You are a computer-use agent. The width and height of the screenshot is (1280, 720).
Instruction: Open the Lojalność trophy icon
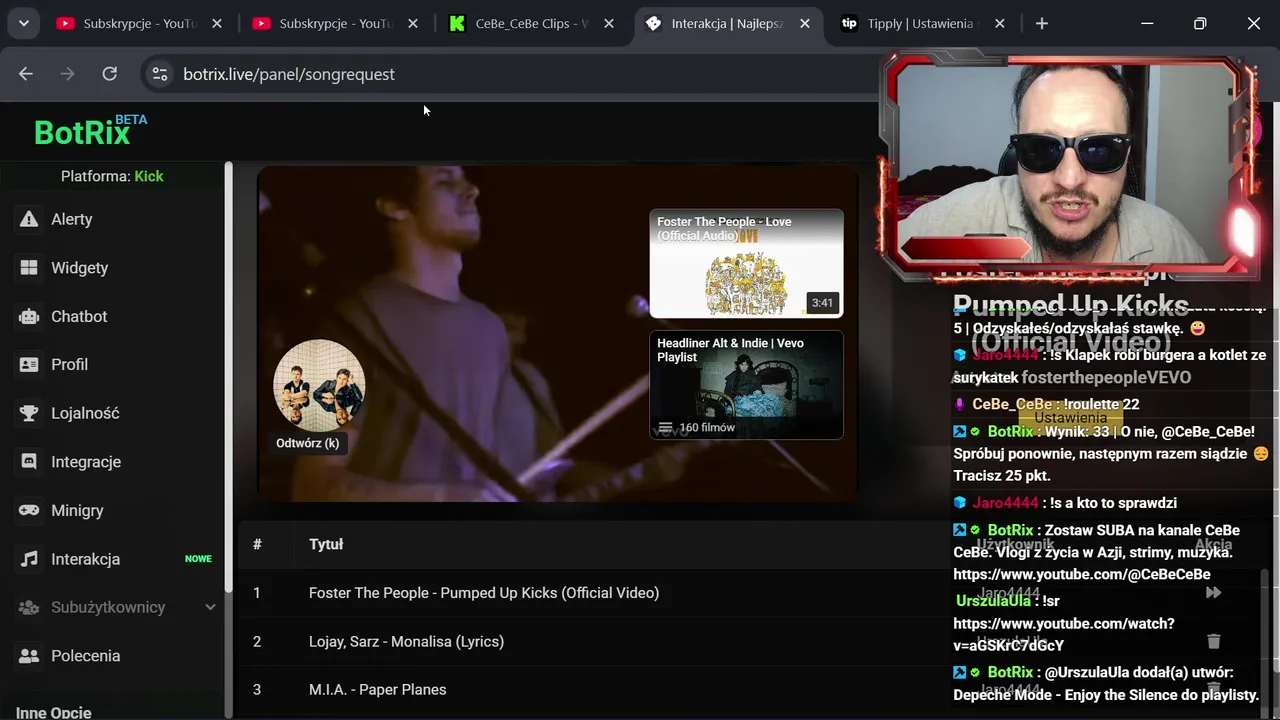[x=29, y=413]
